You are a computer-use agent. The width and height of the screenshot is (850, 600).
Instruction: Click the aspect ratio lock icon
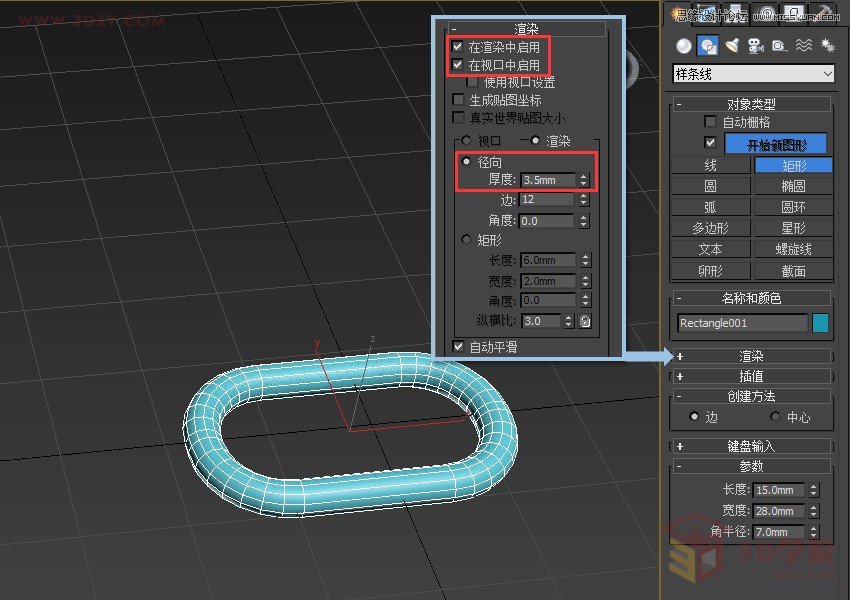click(585, 321)
